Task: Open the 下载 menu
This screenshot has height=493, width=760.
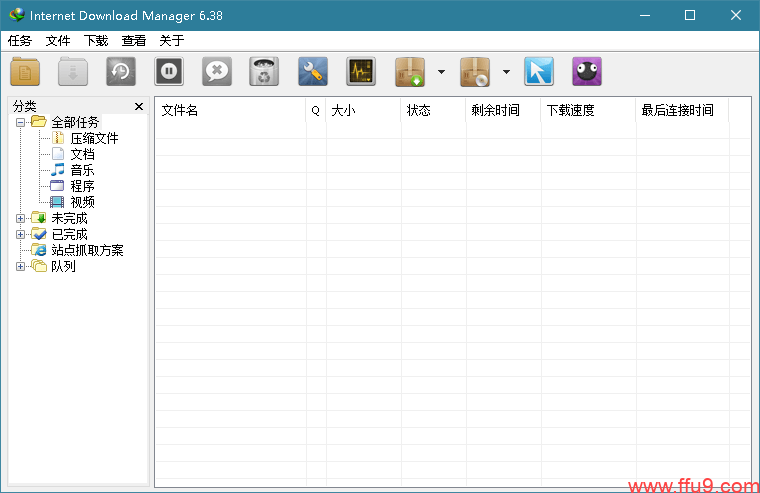Action: click(95, 41)
